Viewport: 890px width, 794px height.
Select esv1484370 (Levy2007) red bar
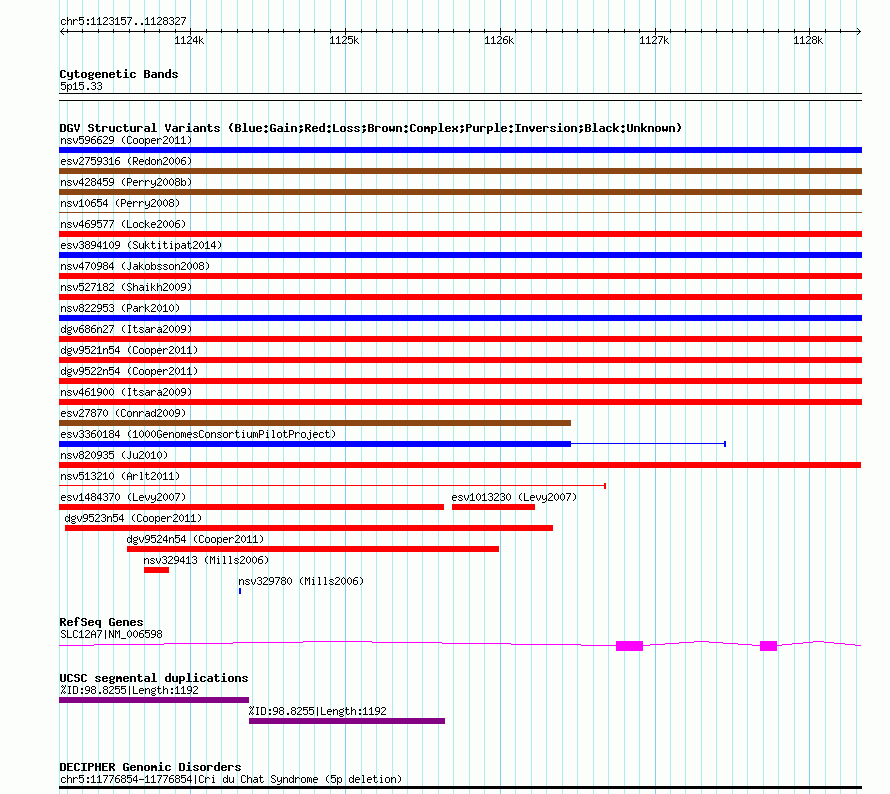[x=251, y=507]
